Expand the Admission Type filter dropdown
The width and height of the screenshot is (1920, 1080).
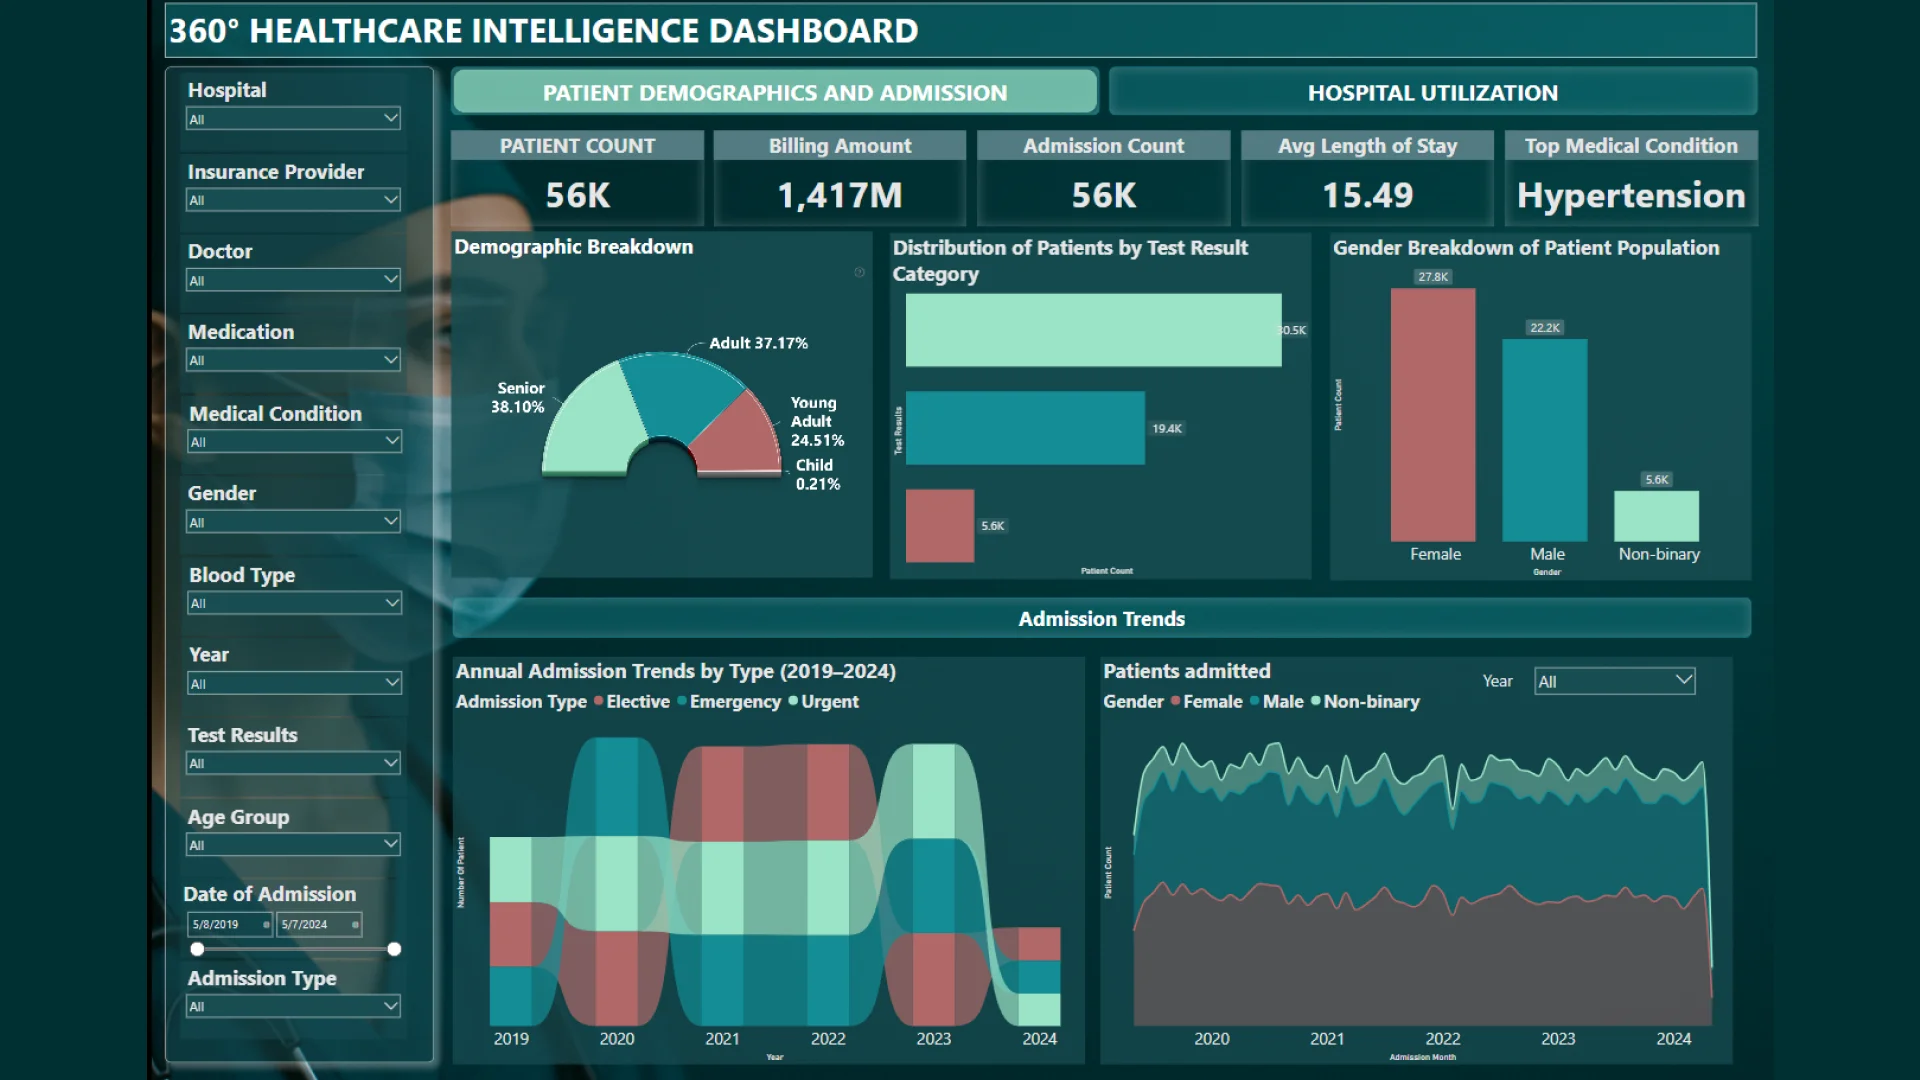[x=391, y=1006]
